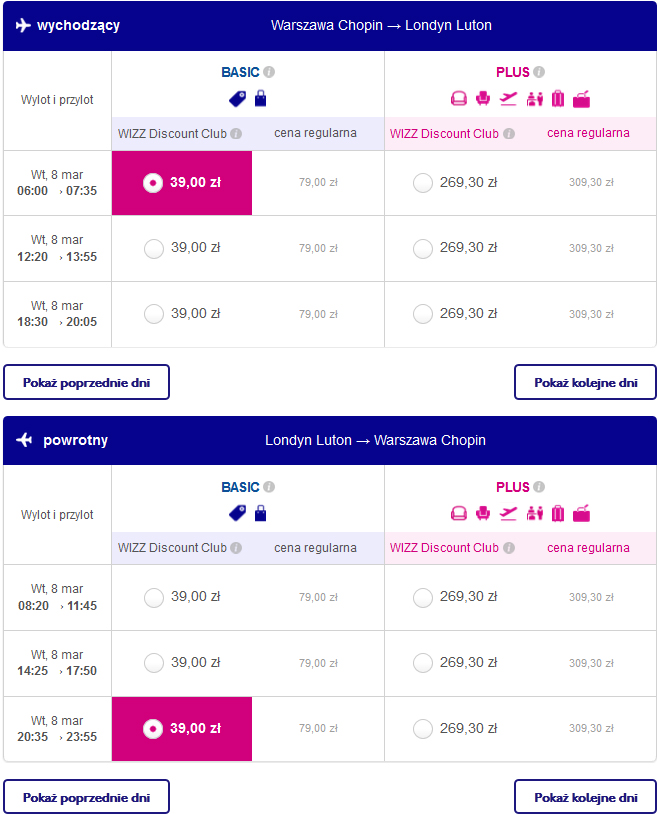The height and width of the screenshot is (814, 657).
Task: Click the airplane takeoff icon in outbound PLUS
Action: tap(508, 98)
